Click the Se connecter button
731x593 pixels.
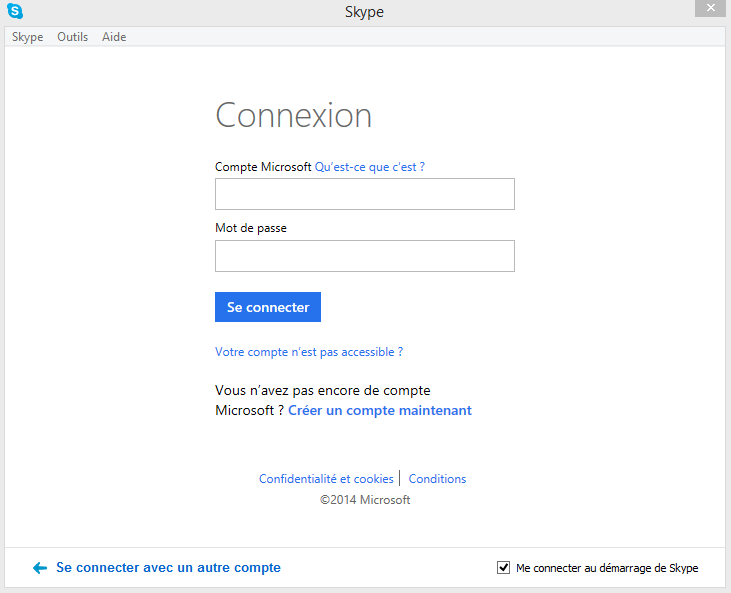268,307
